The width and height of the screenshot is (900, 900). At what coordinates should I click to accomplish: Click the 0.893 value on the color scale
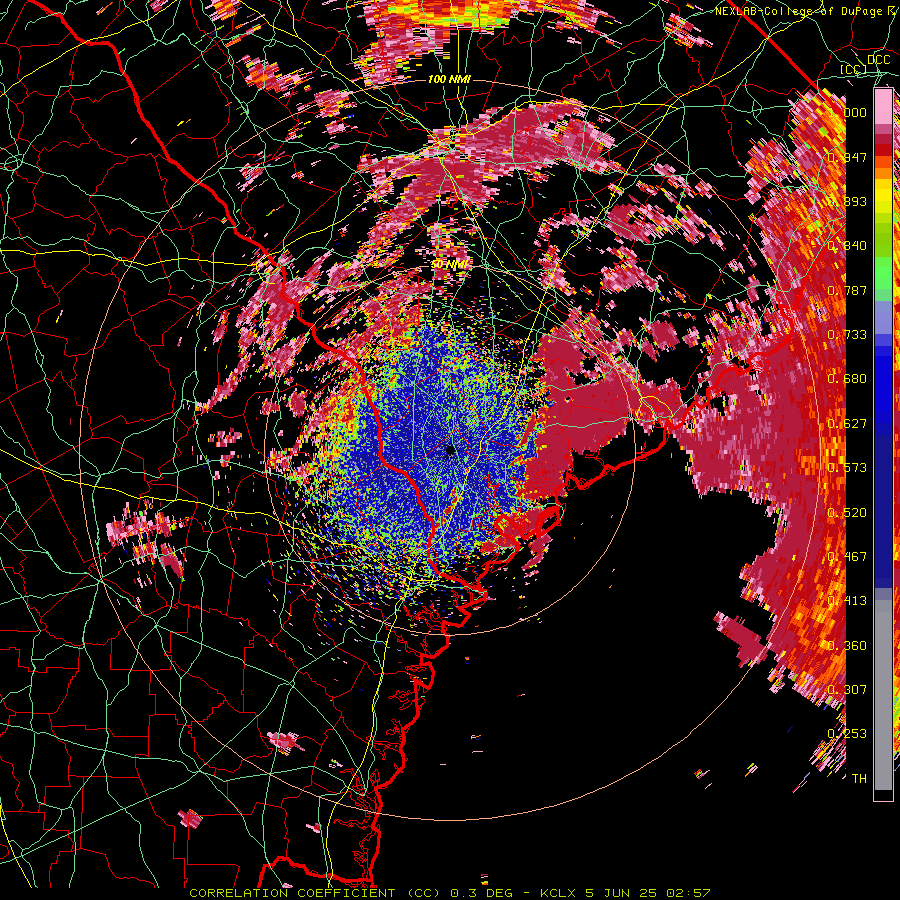pos(847,201)
